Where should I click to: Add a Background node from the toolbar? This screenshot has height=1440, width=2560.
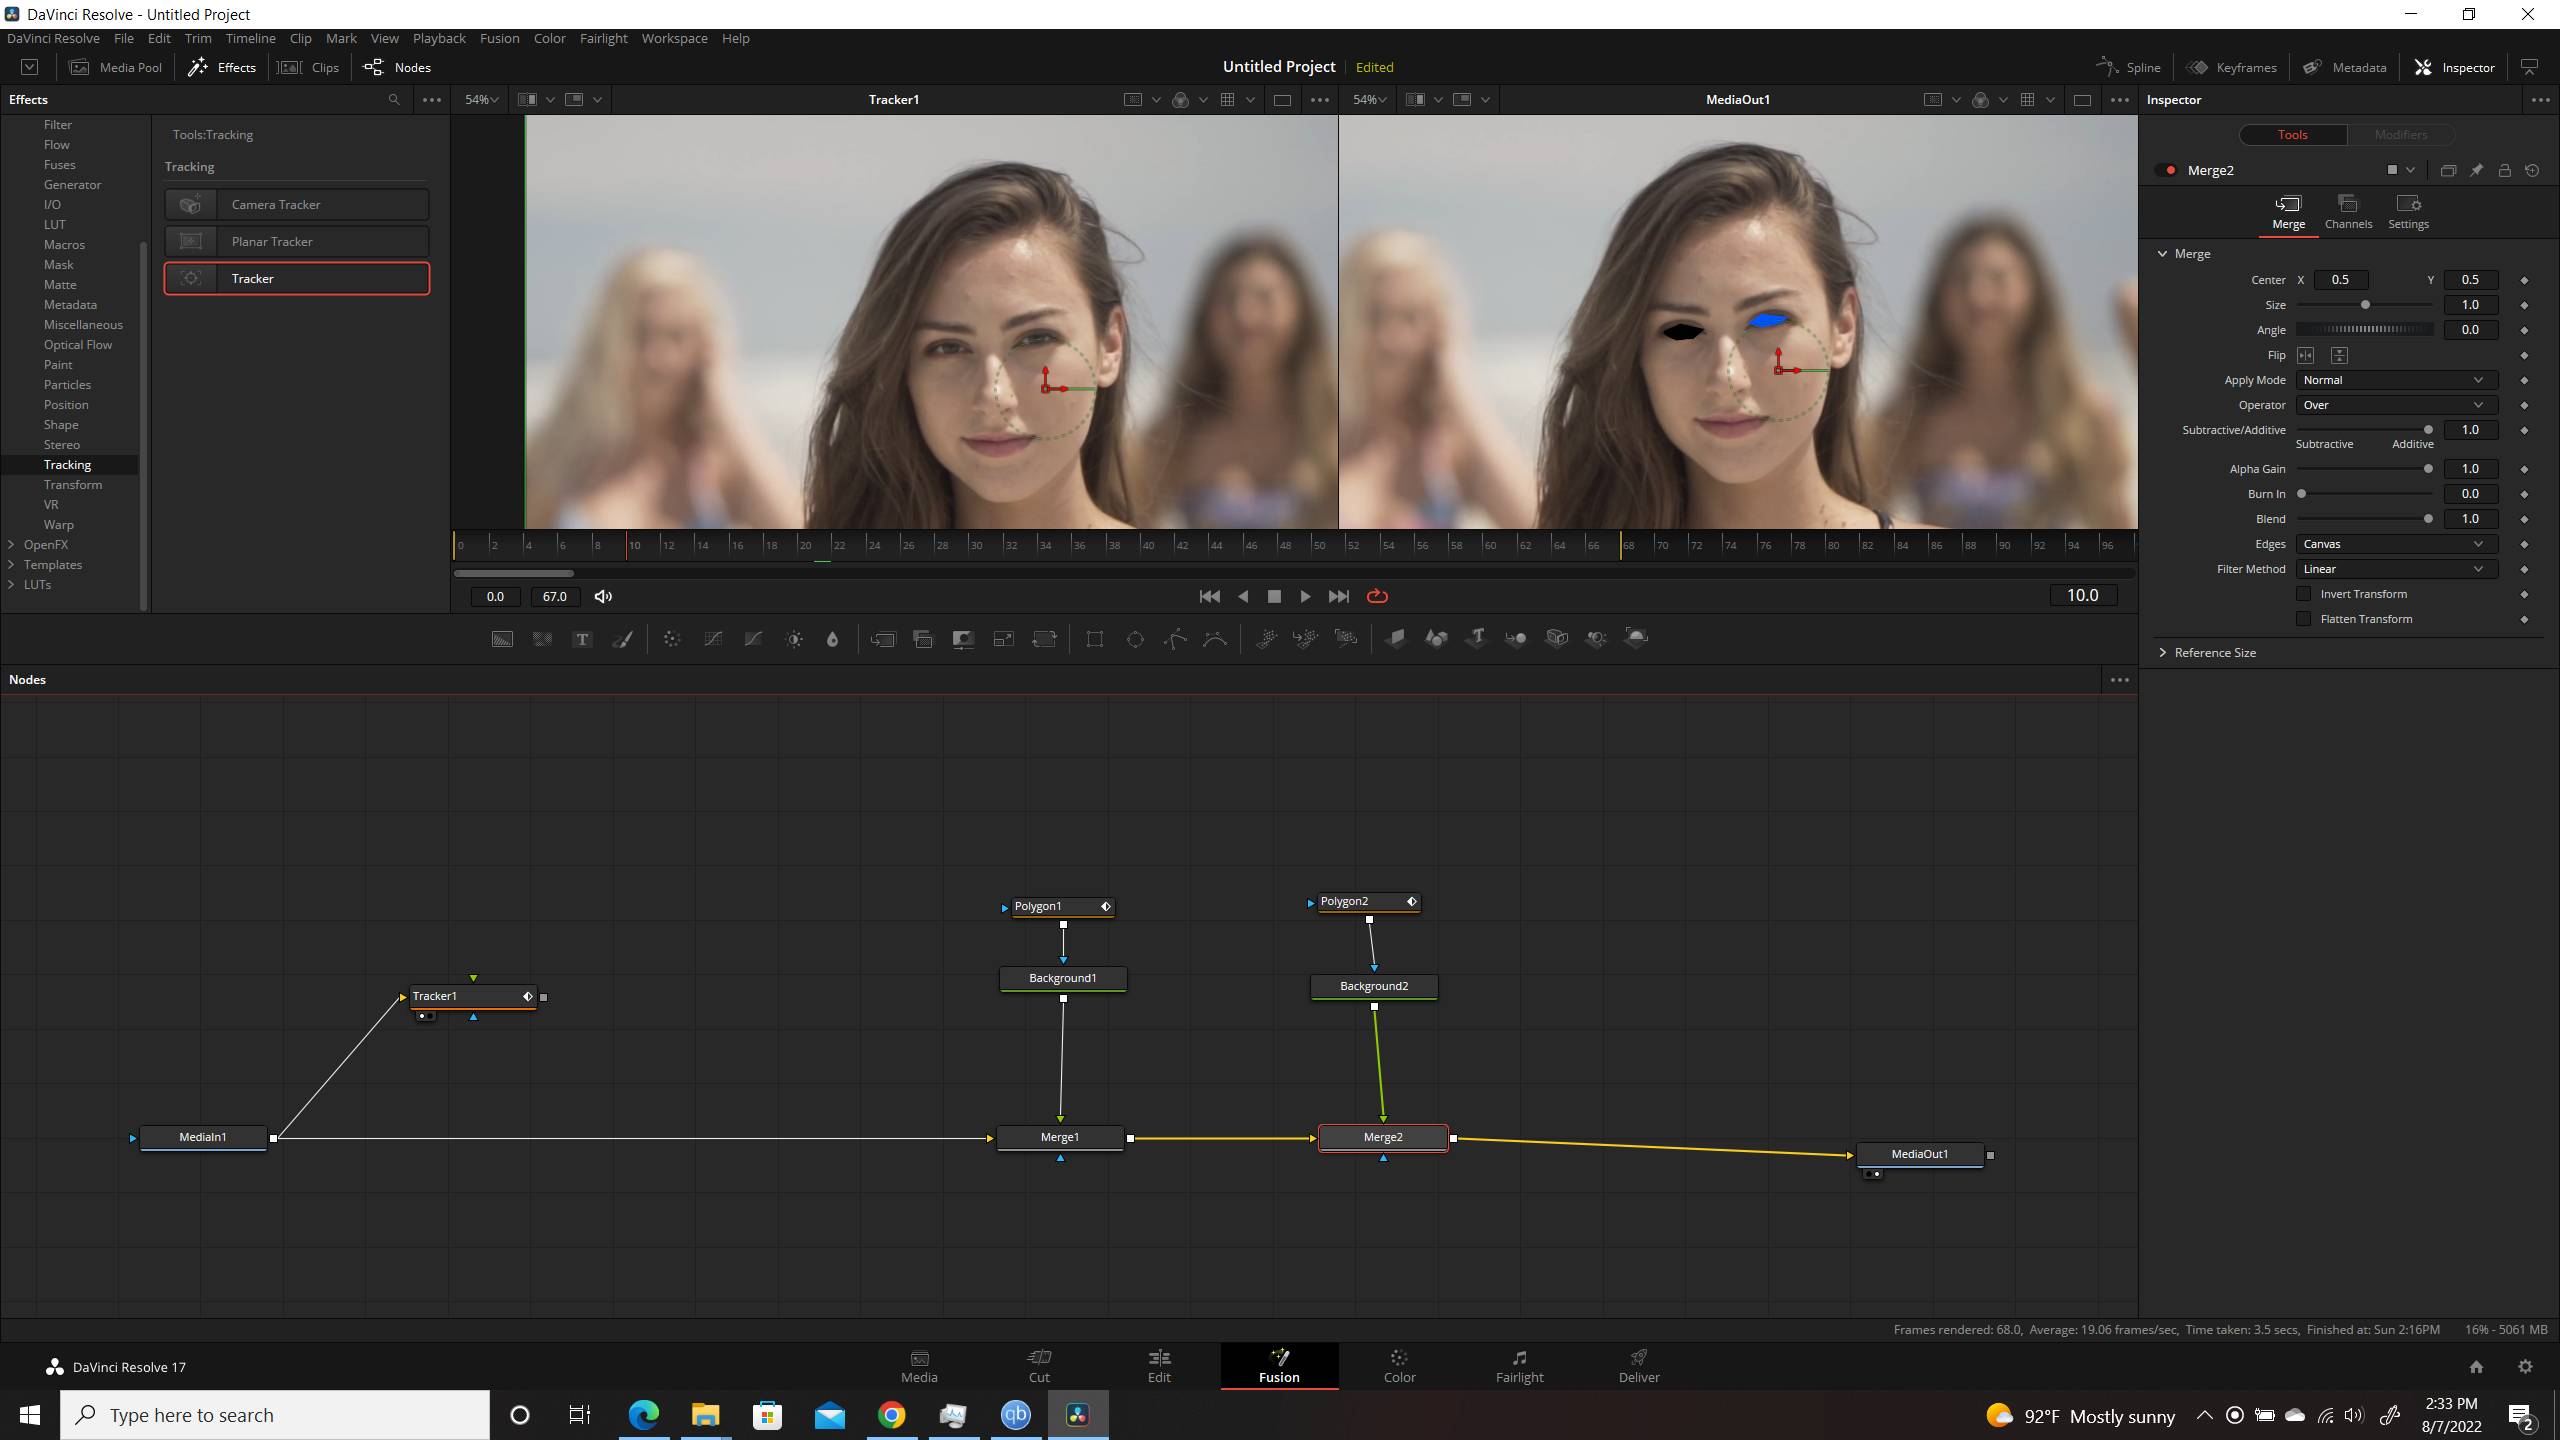[502, 639]
